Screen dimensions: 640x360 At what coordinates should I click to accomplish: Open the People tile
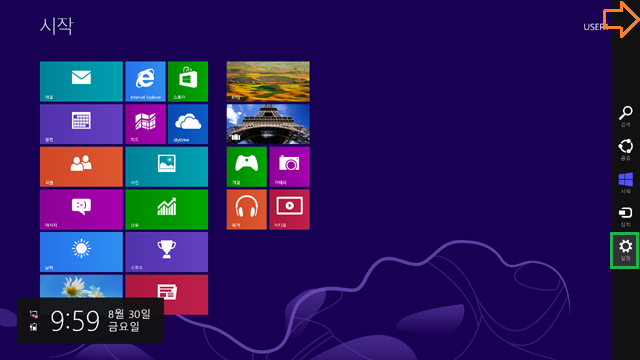(x=81, y=167)
